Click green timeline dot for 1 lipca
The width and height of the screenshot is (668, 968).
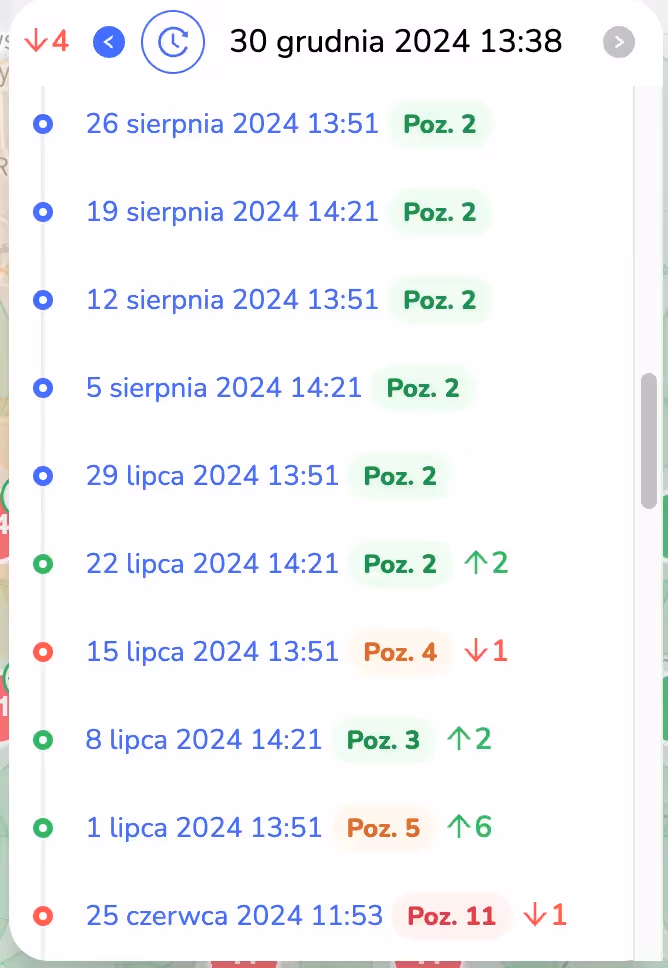click(x=43, y=828)
